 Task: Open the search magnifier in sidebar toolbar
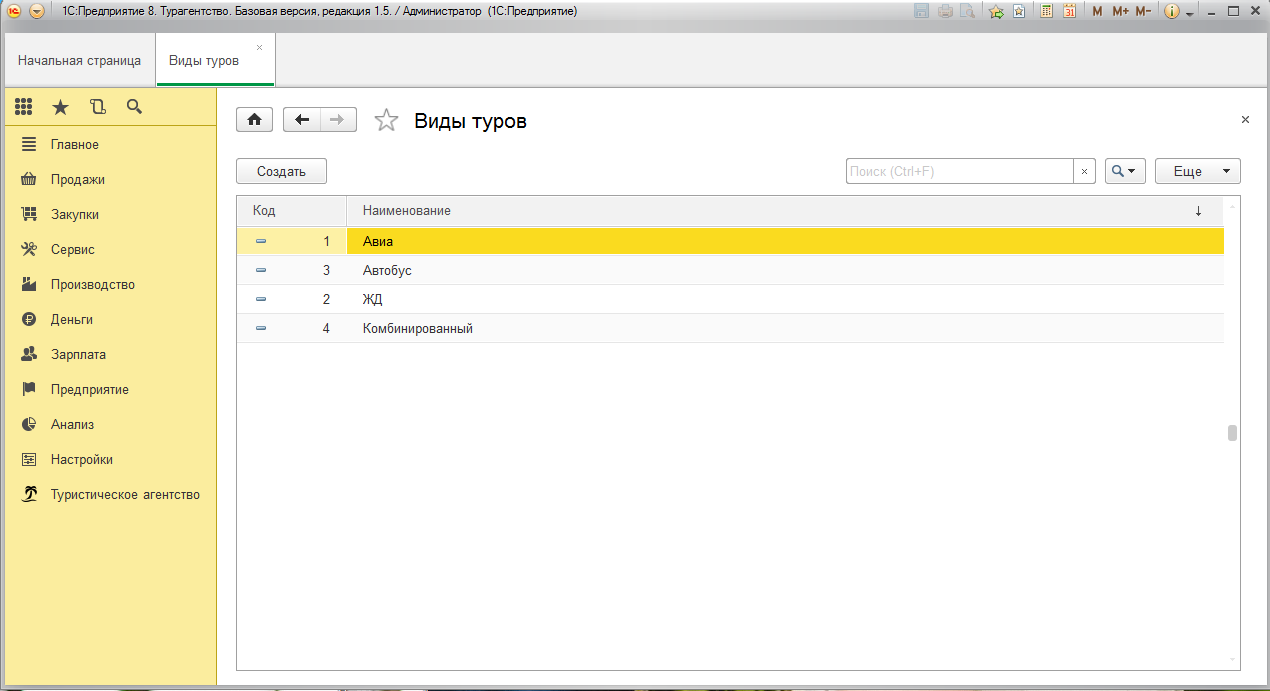pyautogui.click(x=134, y=107)
